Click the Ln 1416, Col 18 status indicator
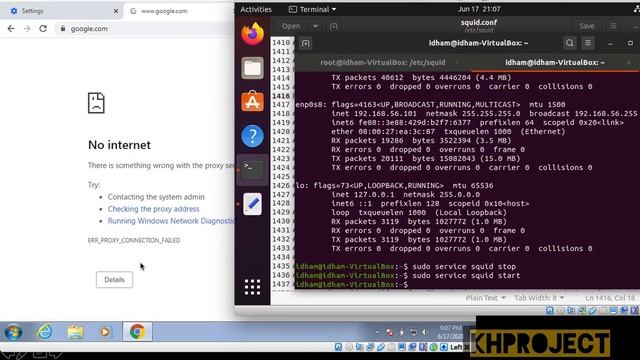The image size is (640, 360). pyautogui.click(x=610, y=298)
